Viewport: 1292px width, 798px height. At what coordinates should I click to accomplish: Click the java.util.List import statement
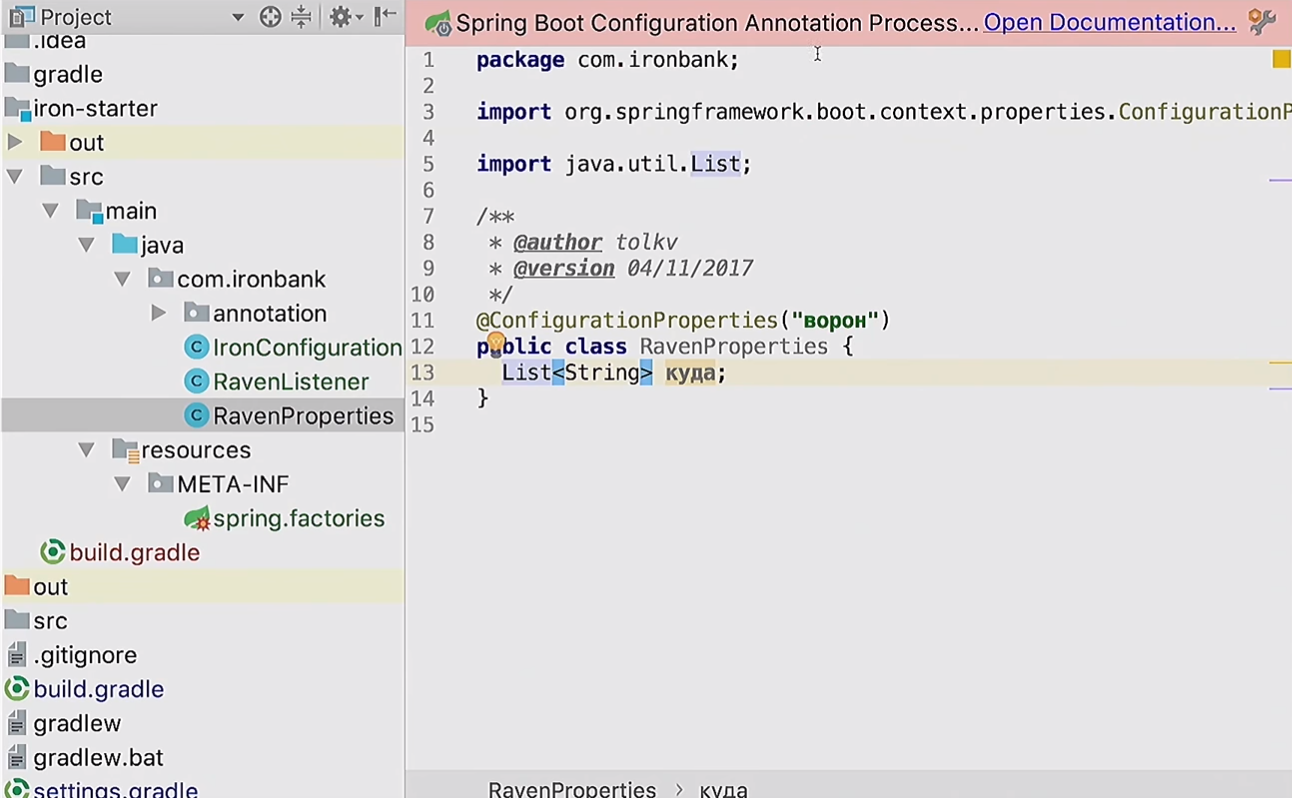point(614,164)
